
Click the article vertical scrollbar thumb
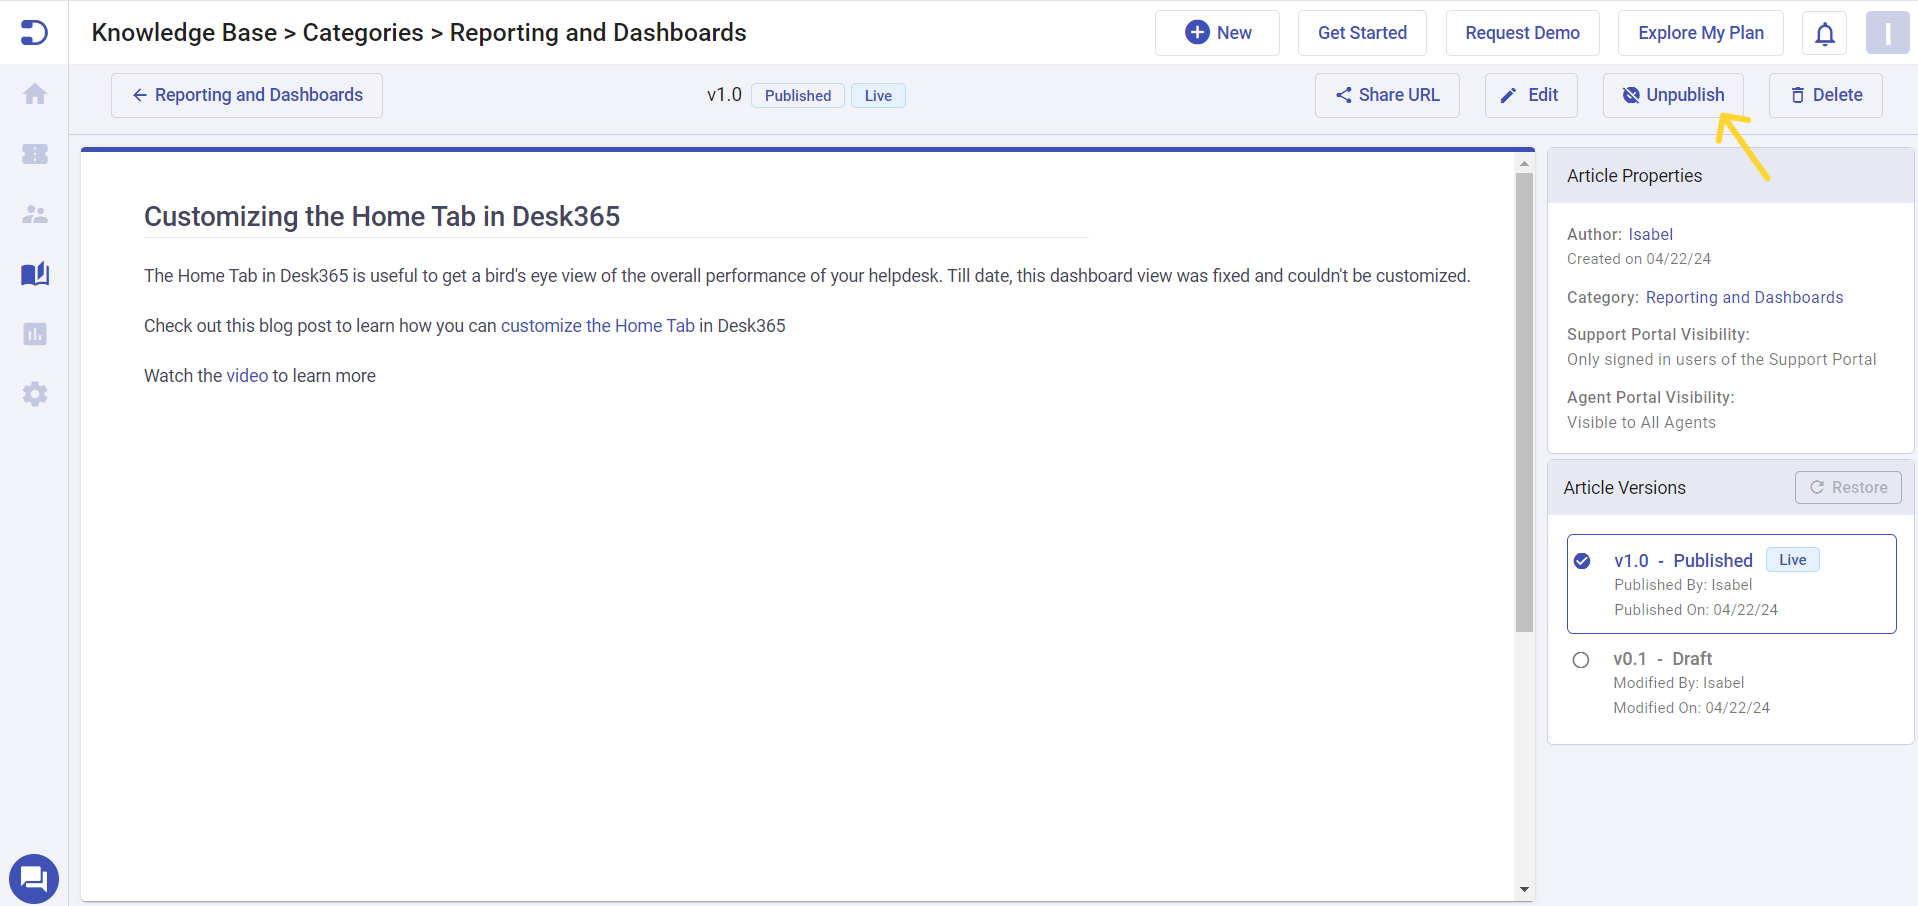click(1524, 402)
